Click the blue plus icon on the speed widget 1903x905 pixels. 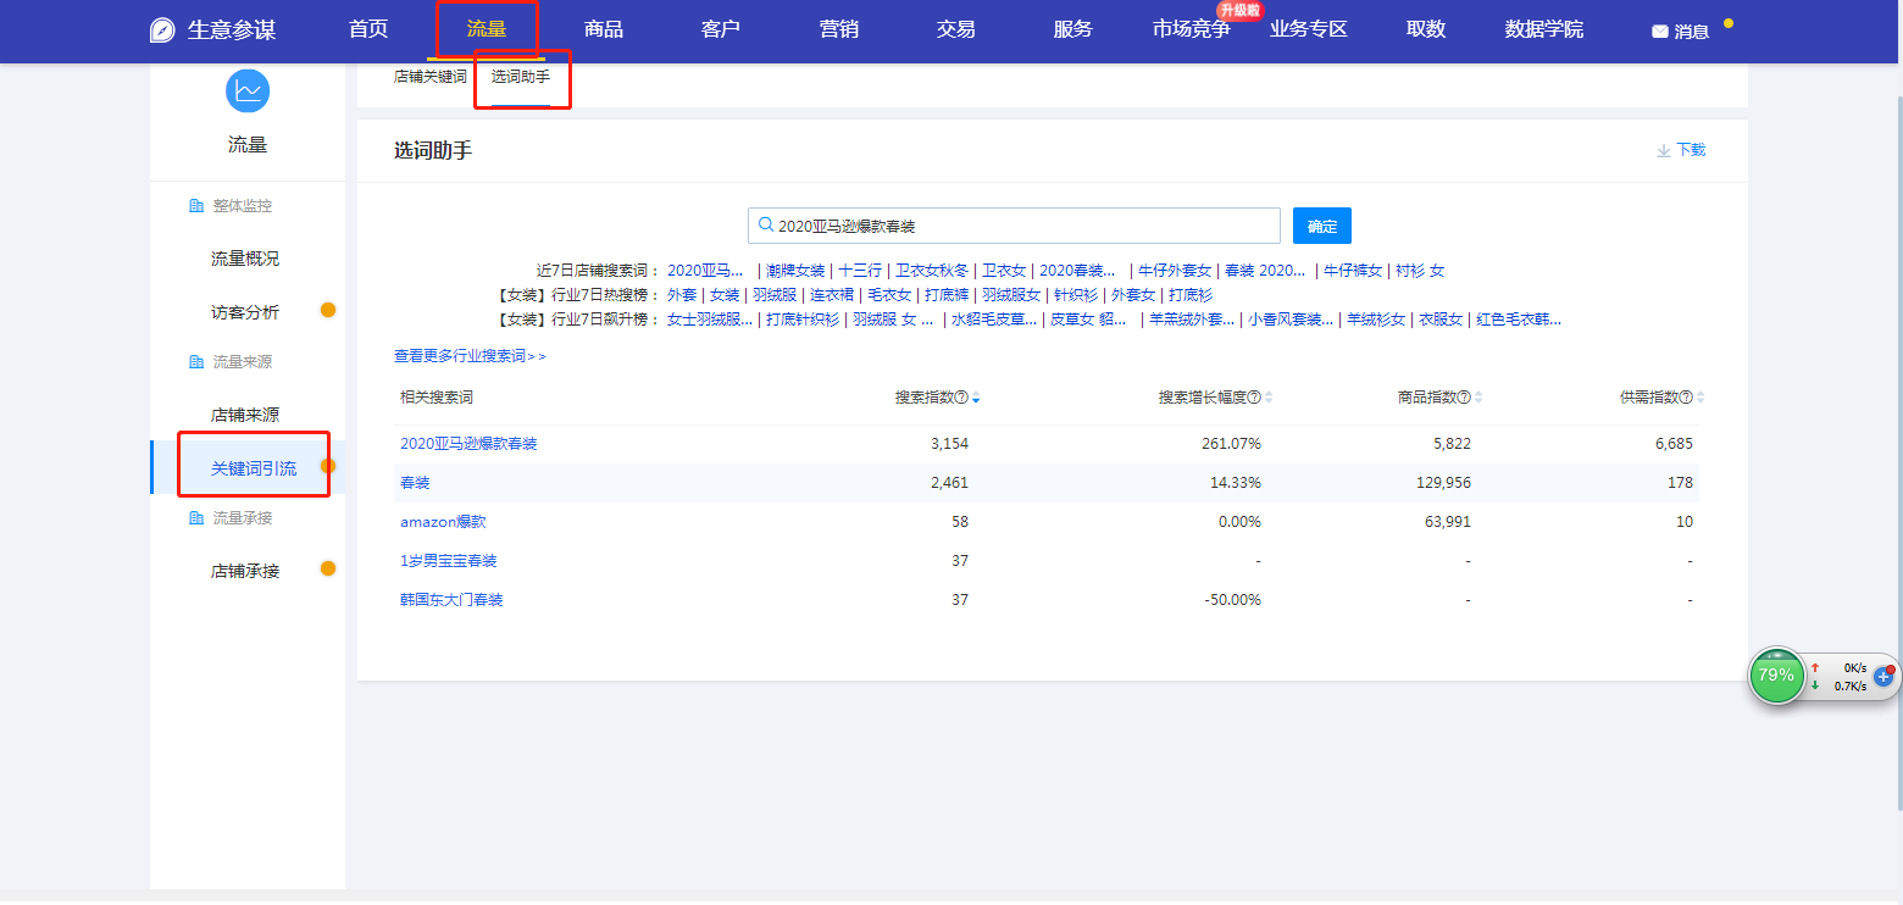[1884, 677]
